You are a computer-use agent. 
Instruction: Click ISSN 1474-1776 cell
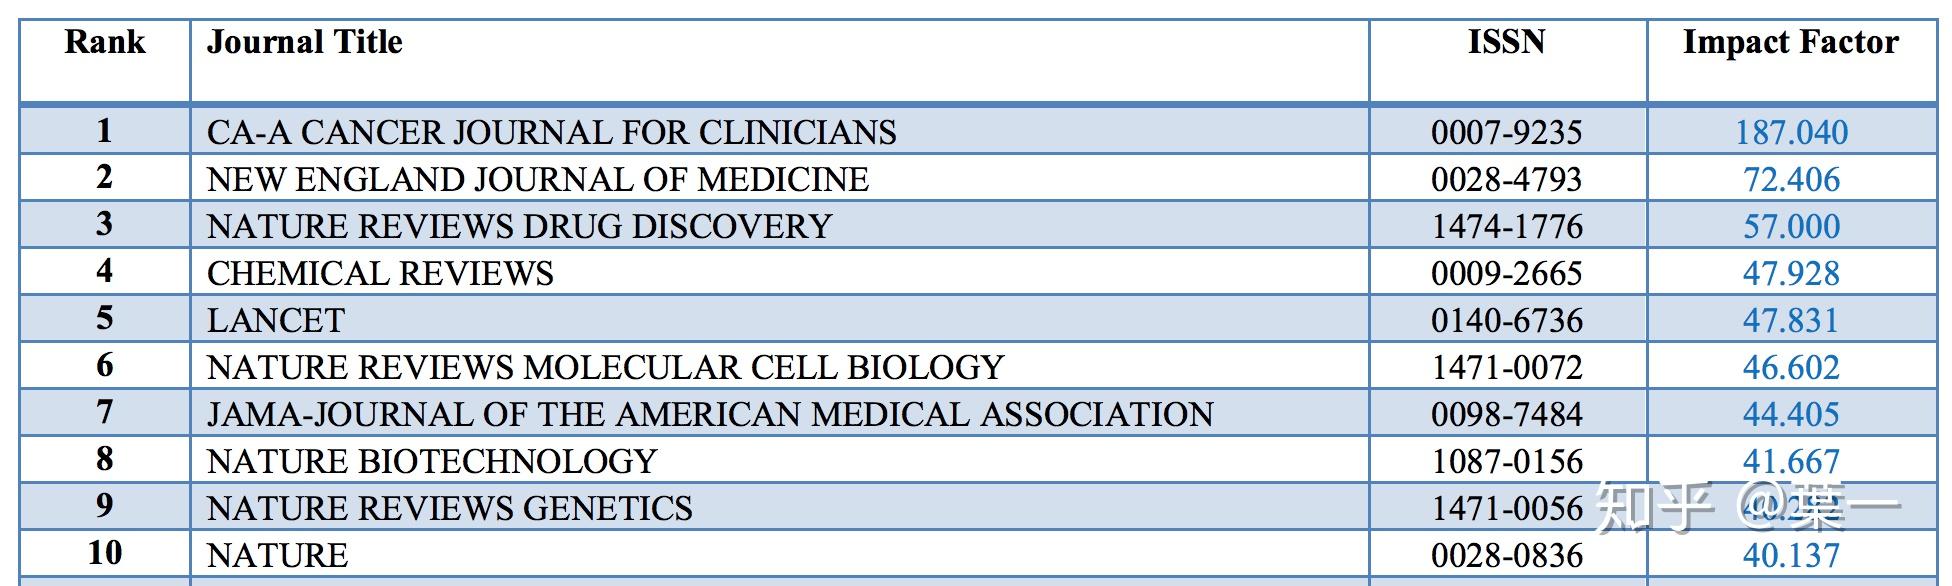coord(1506,226)
